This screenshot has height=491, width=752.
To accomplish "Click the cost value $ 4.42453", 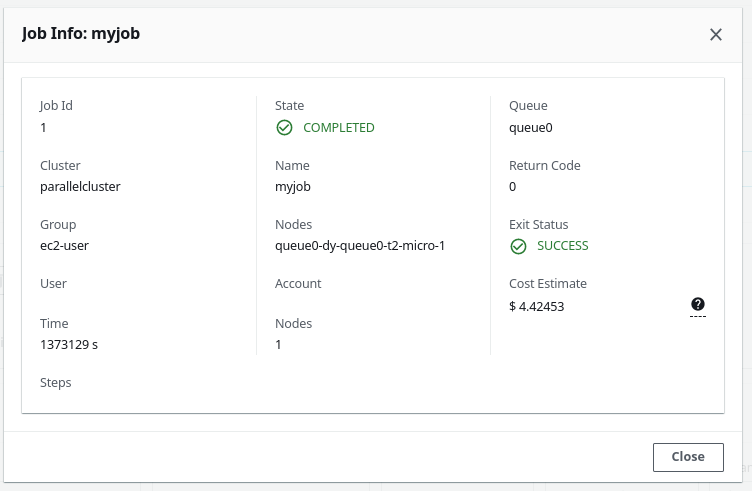I will pyautogui.click(x=537, y=306).
